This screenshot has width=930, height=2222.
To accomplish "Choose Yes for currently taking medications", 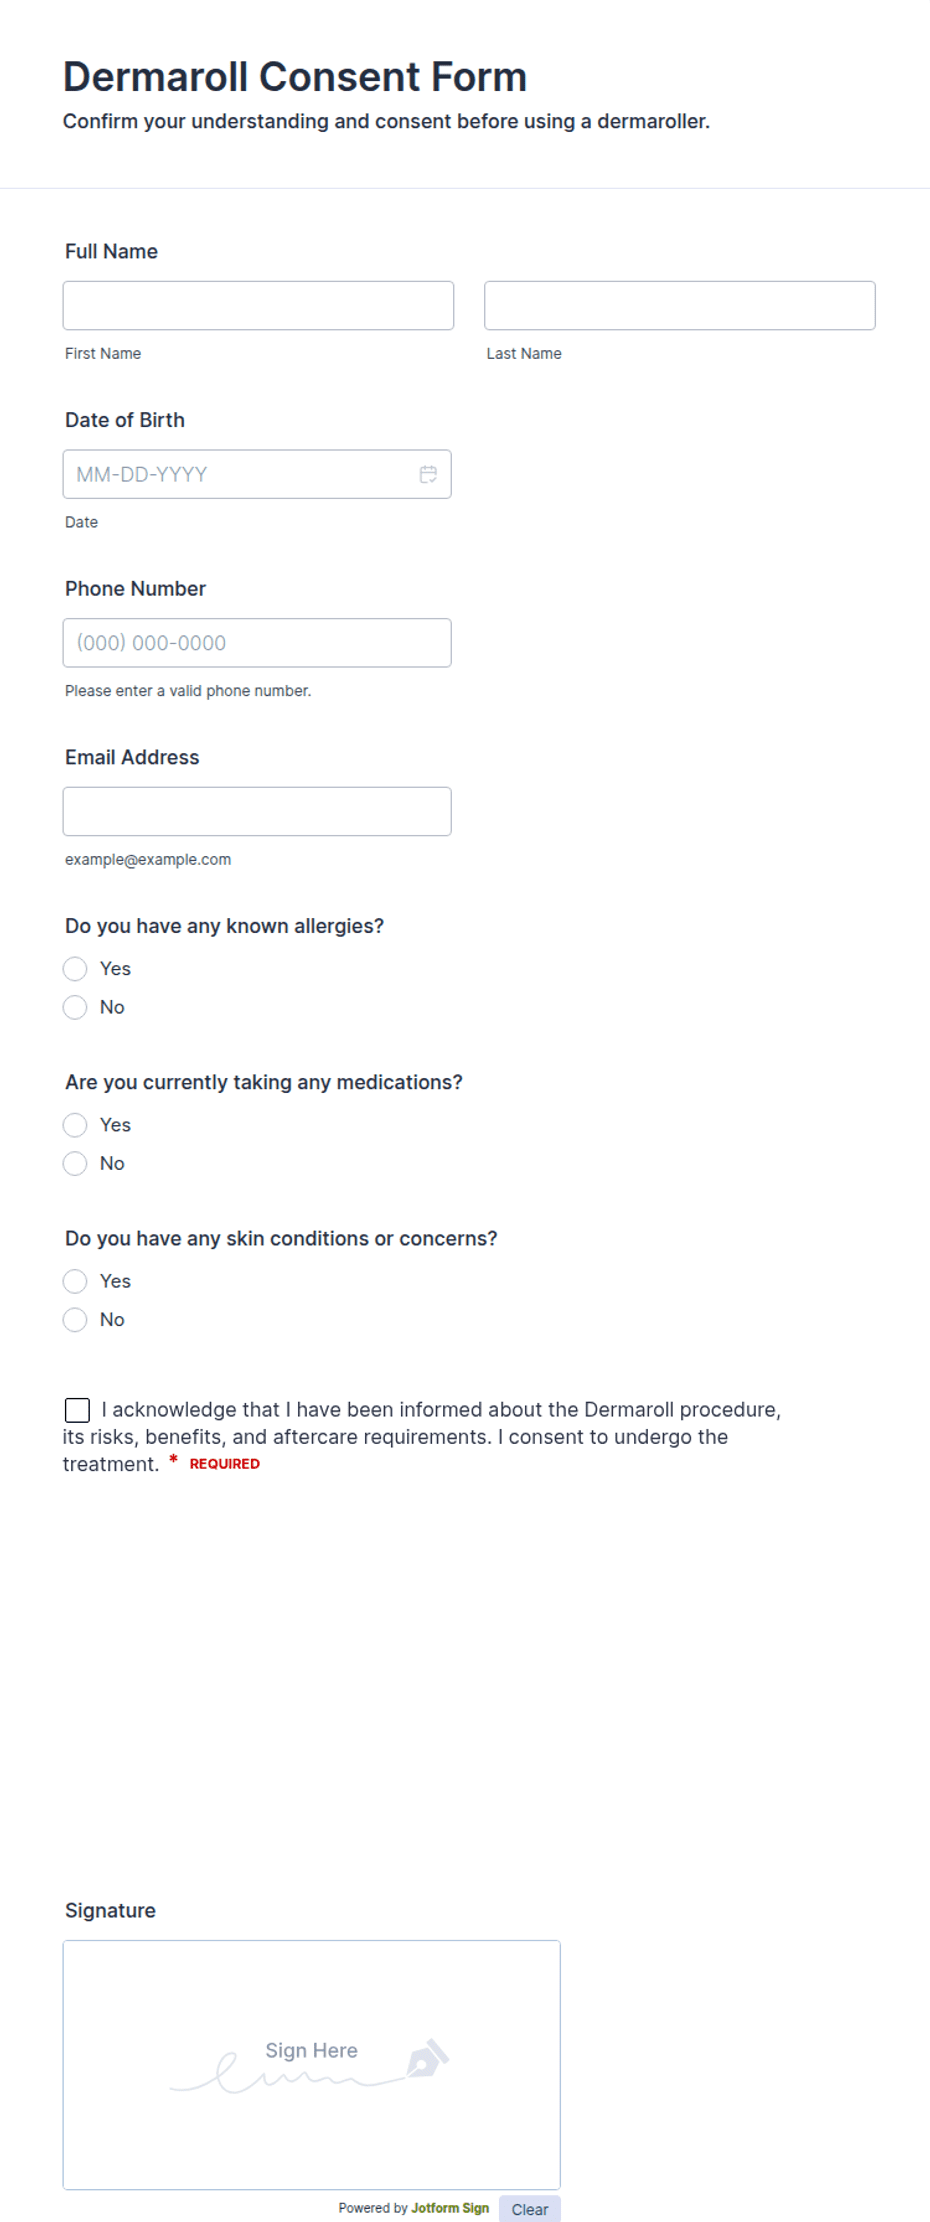I will tap(75, 1125).
